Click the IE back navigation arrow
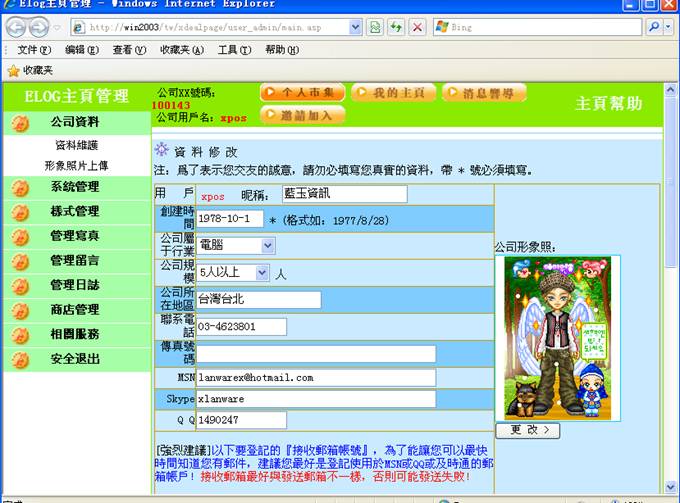Viewport: 680px width, 503px height. (18, 27)
